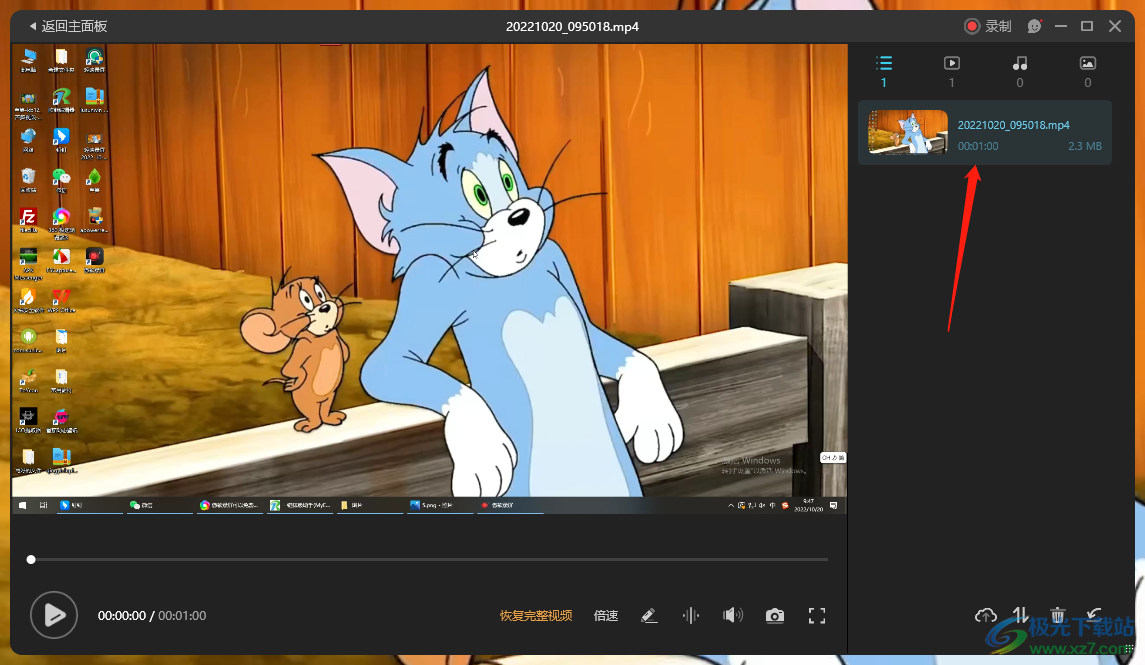Viewport: 1145px width, 665px height.
Task: Click the curved return arrow icon
Action: (x=1094, y=615)
